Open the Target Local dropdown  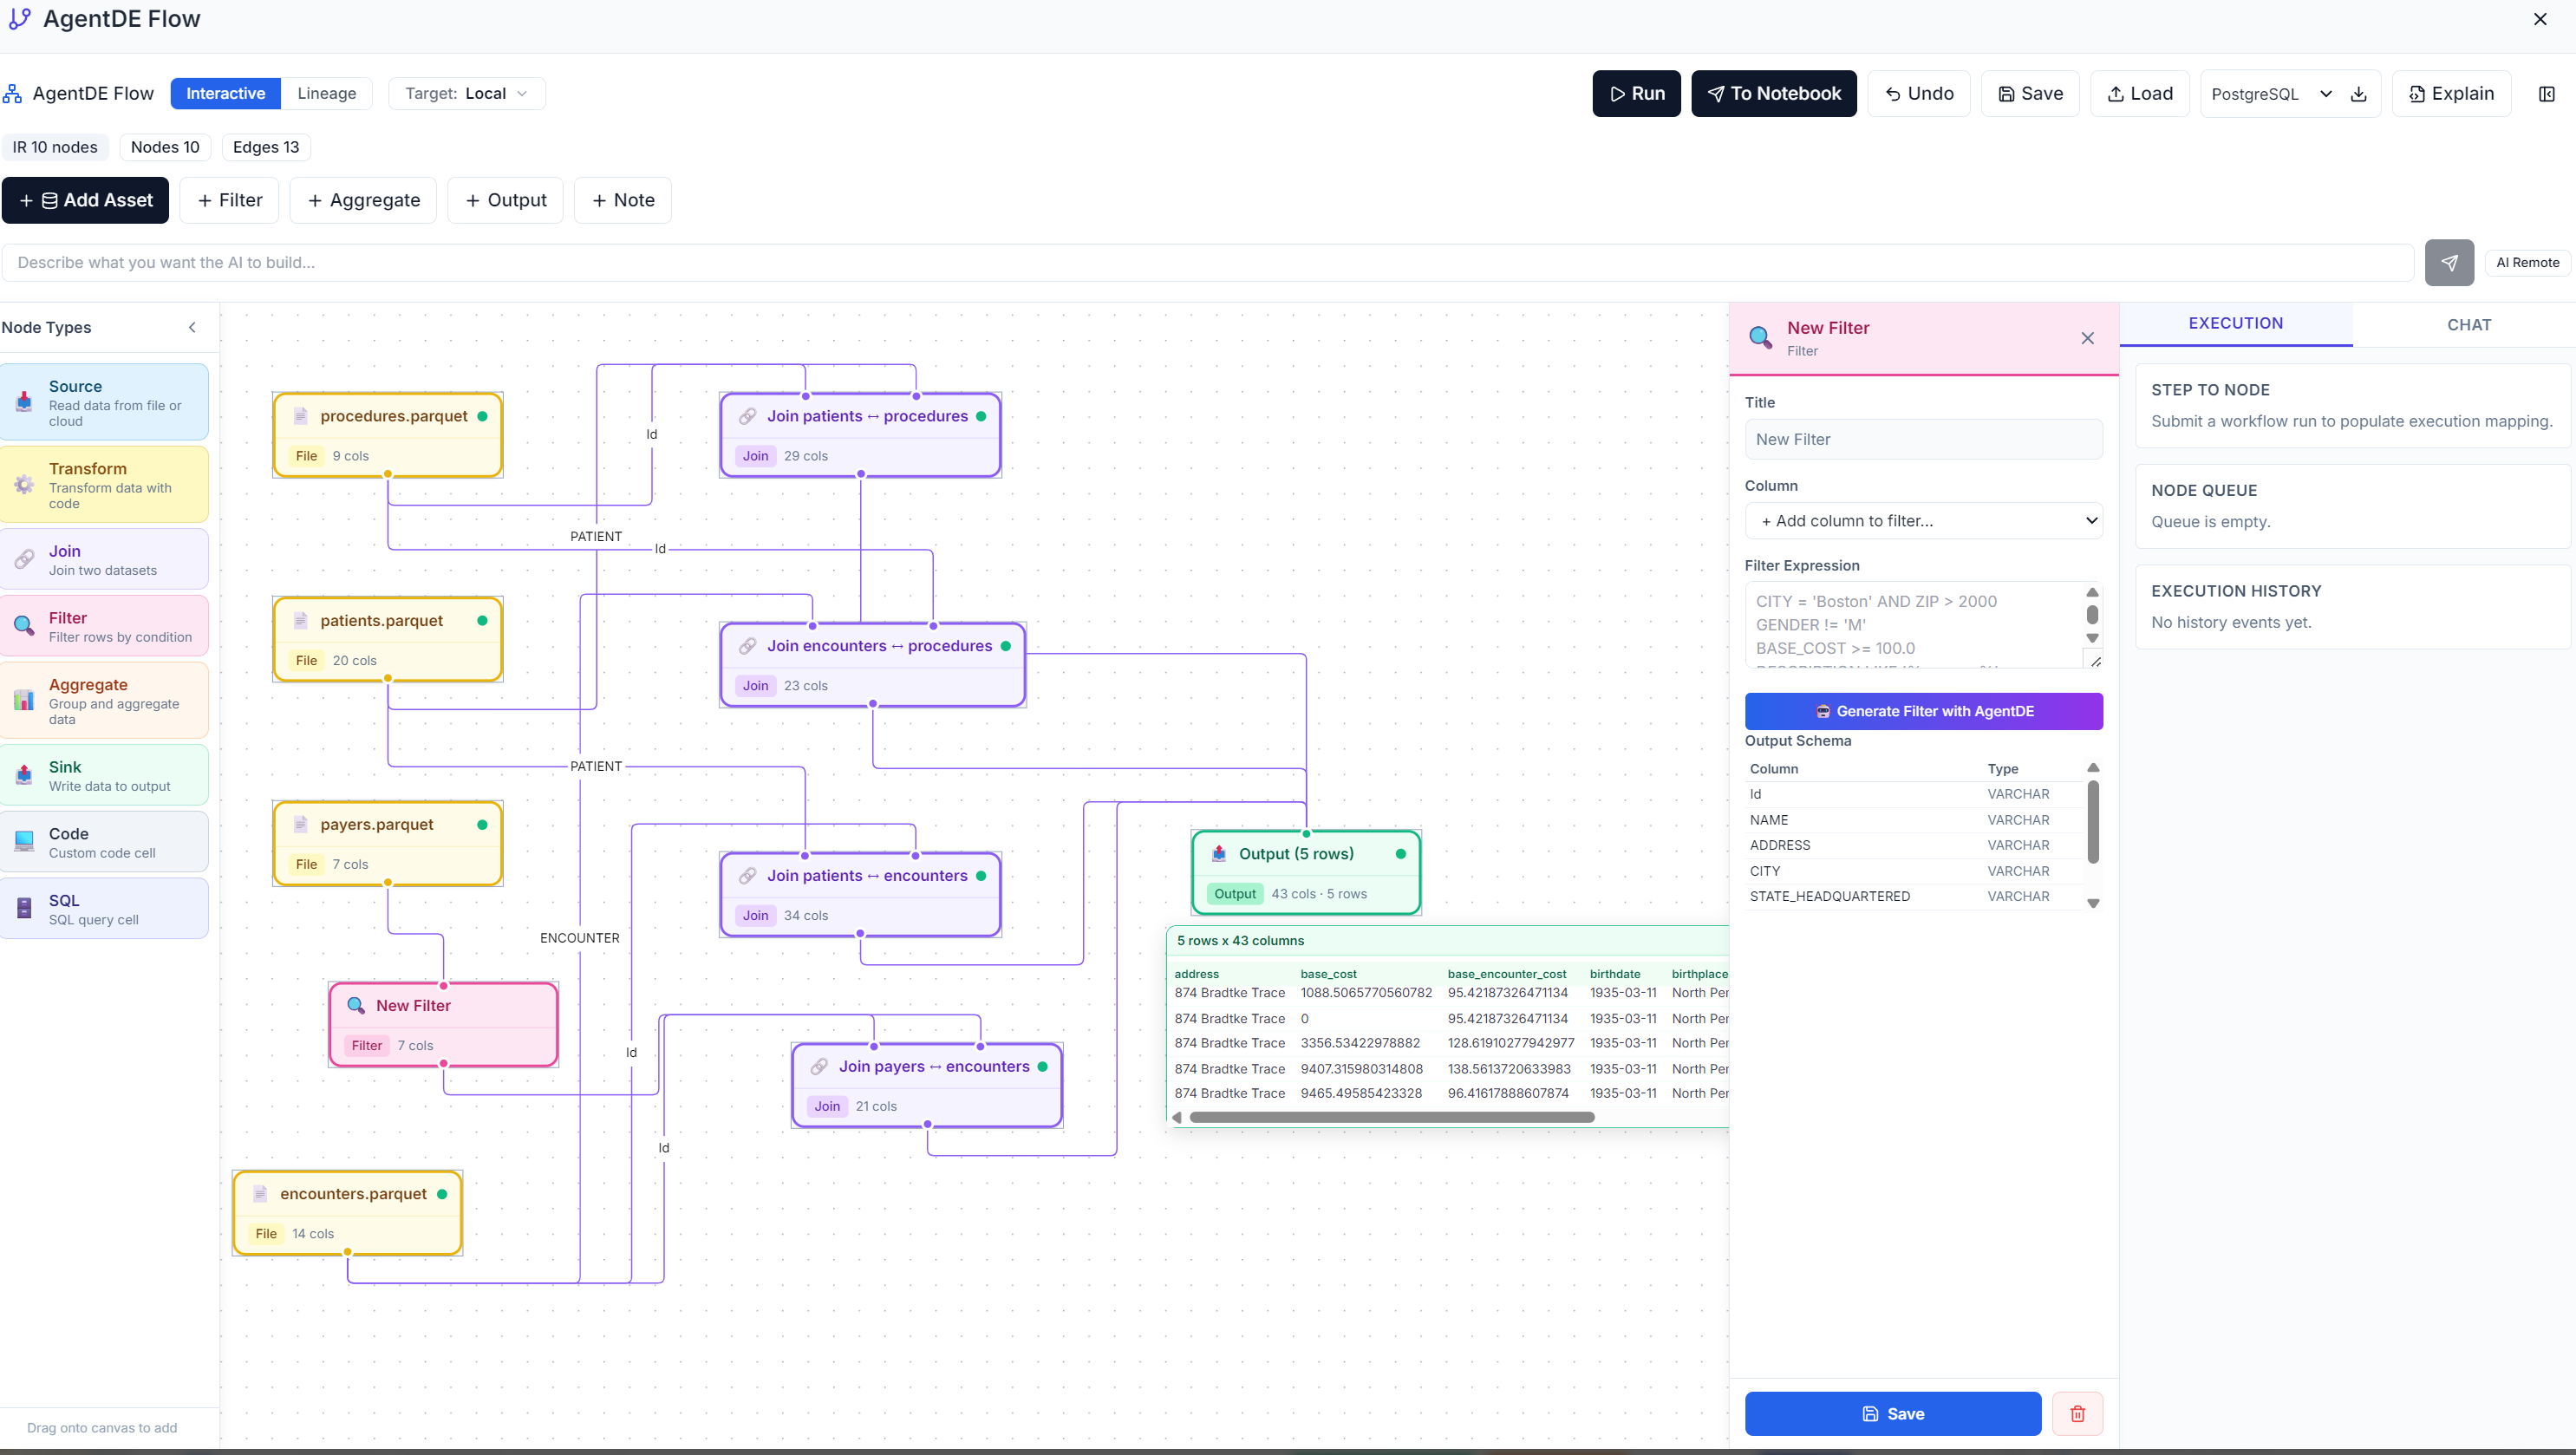tap(466, 93)
